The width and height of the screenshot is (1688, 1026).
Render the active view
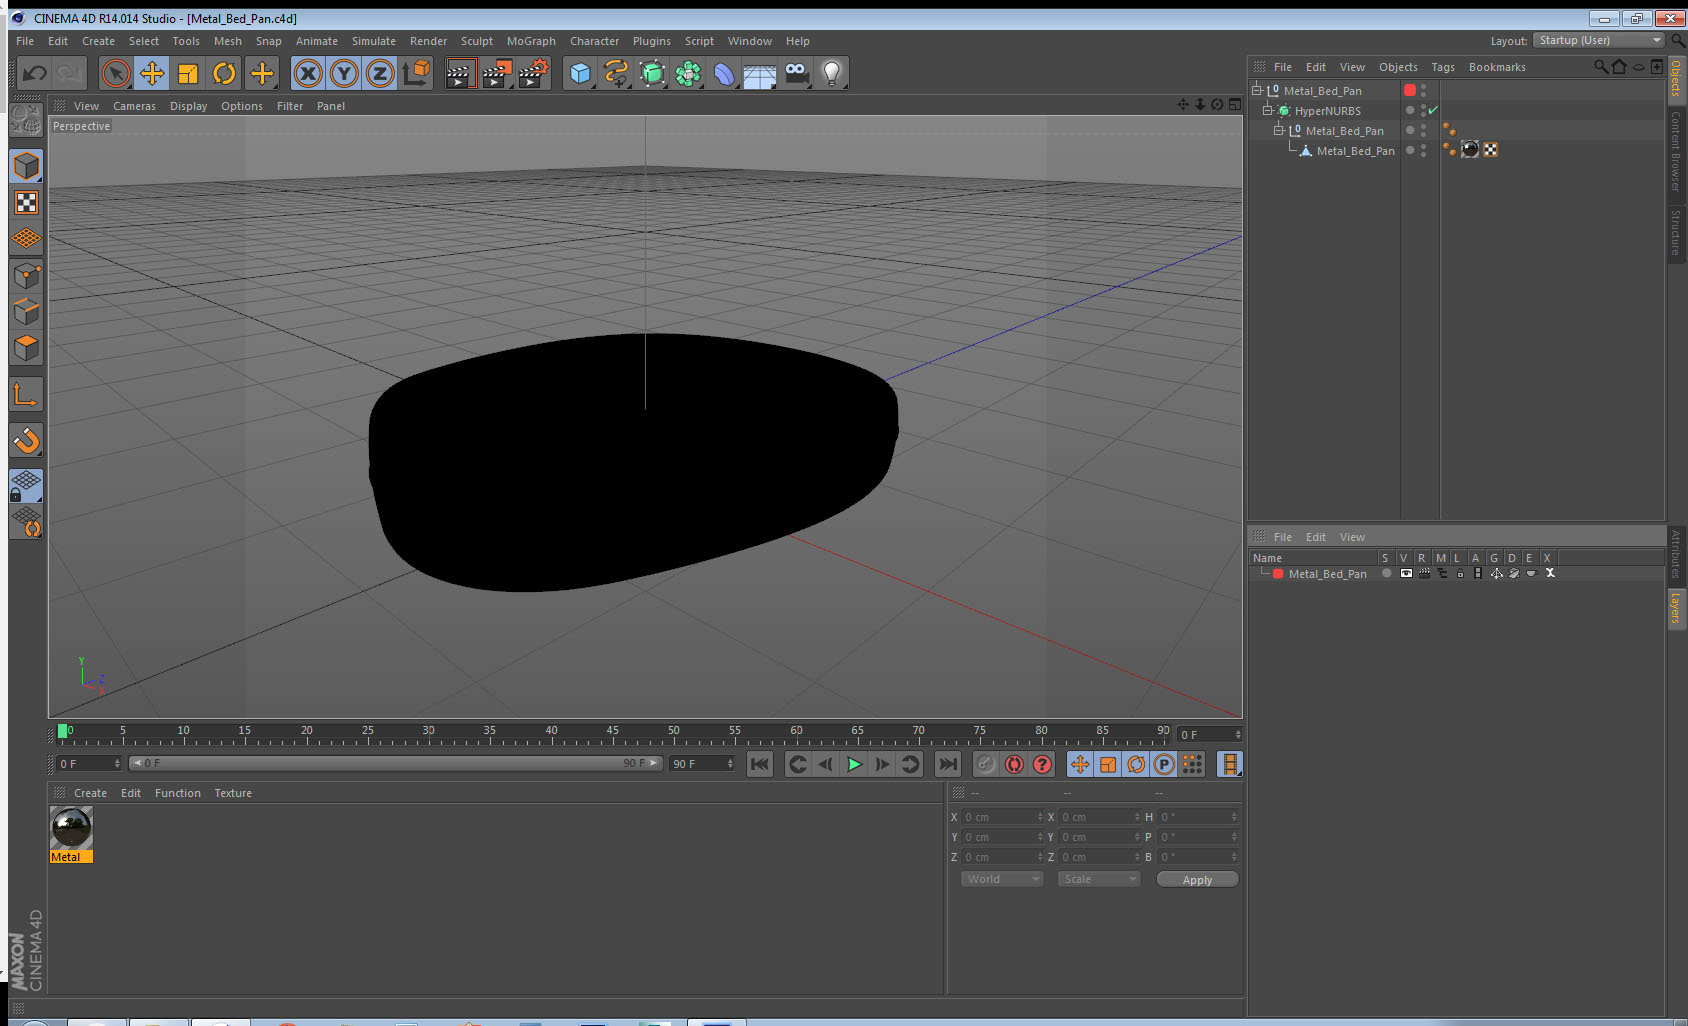(460, 73)
